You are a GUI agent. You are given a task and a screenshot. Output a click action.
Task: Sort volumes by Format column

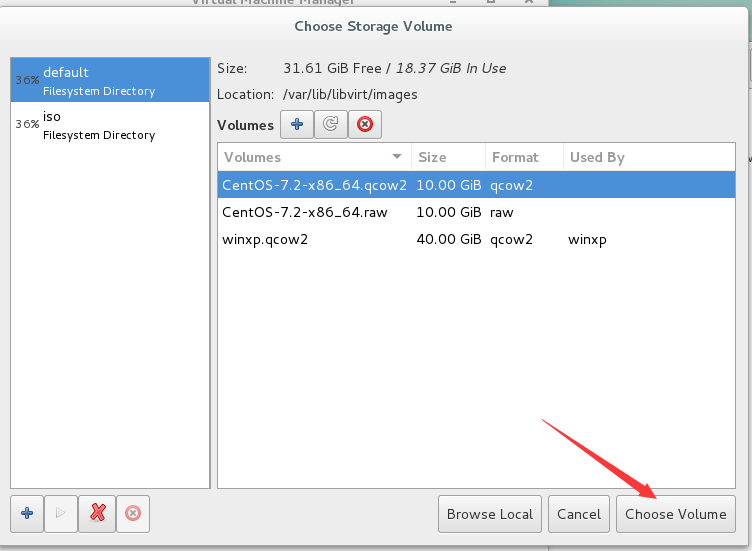coord(521,157)
